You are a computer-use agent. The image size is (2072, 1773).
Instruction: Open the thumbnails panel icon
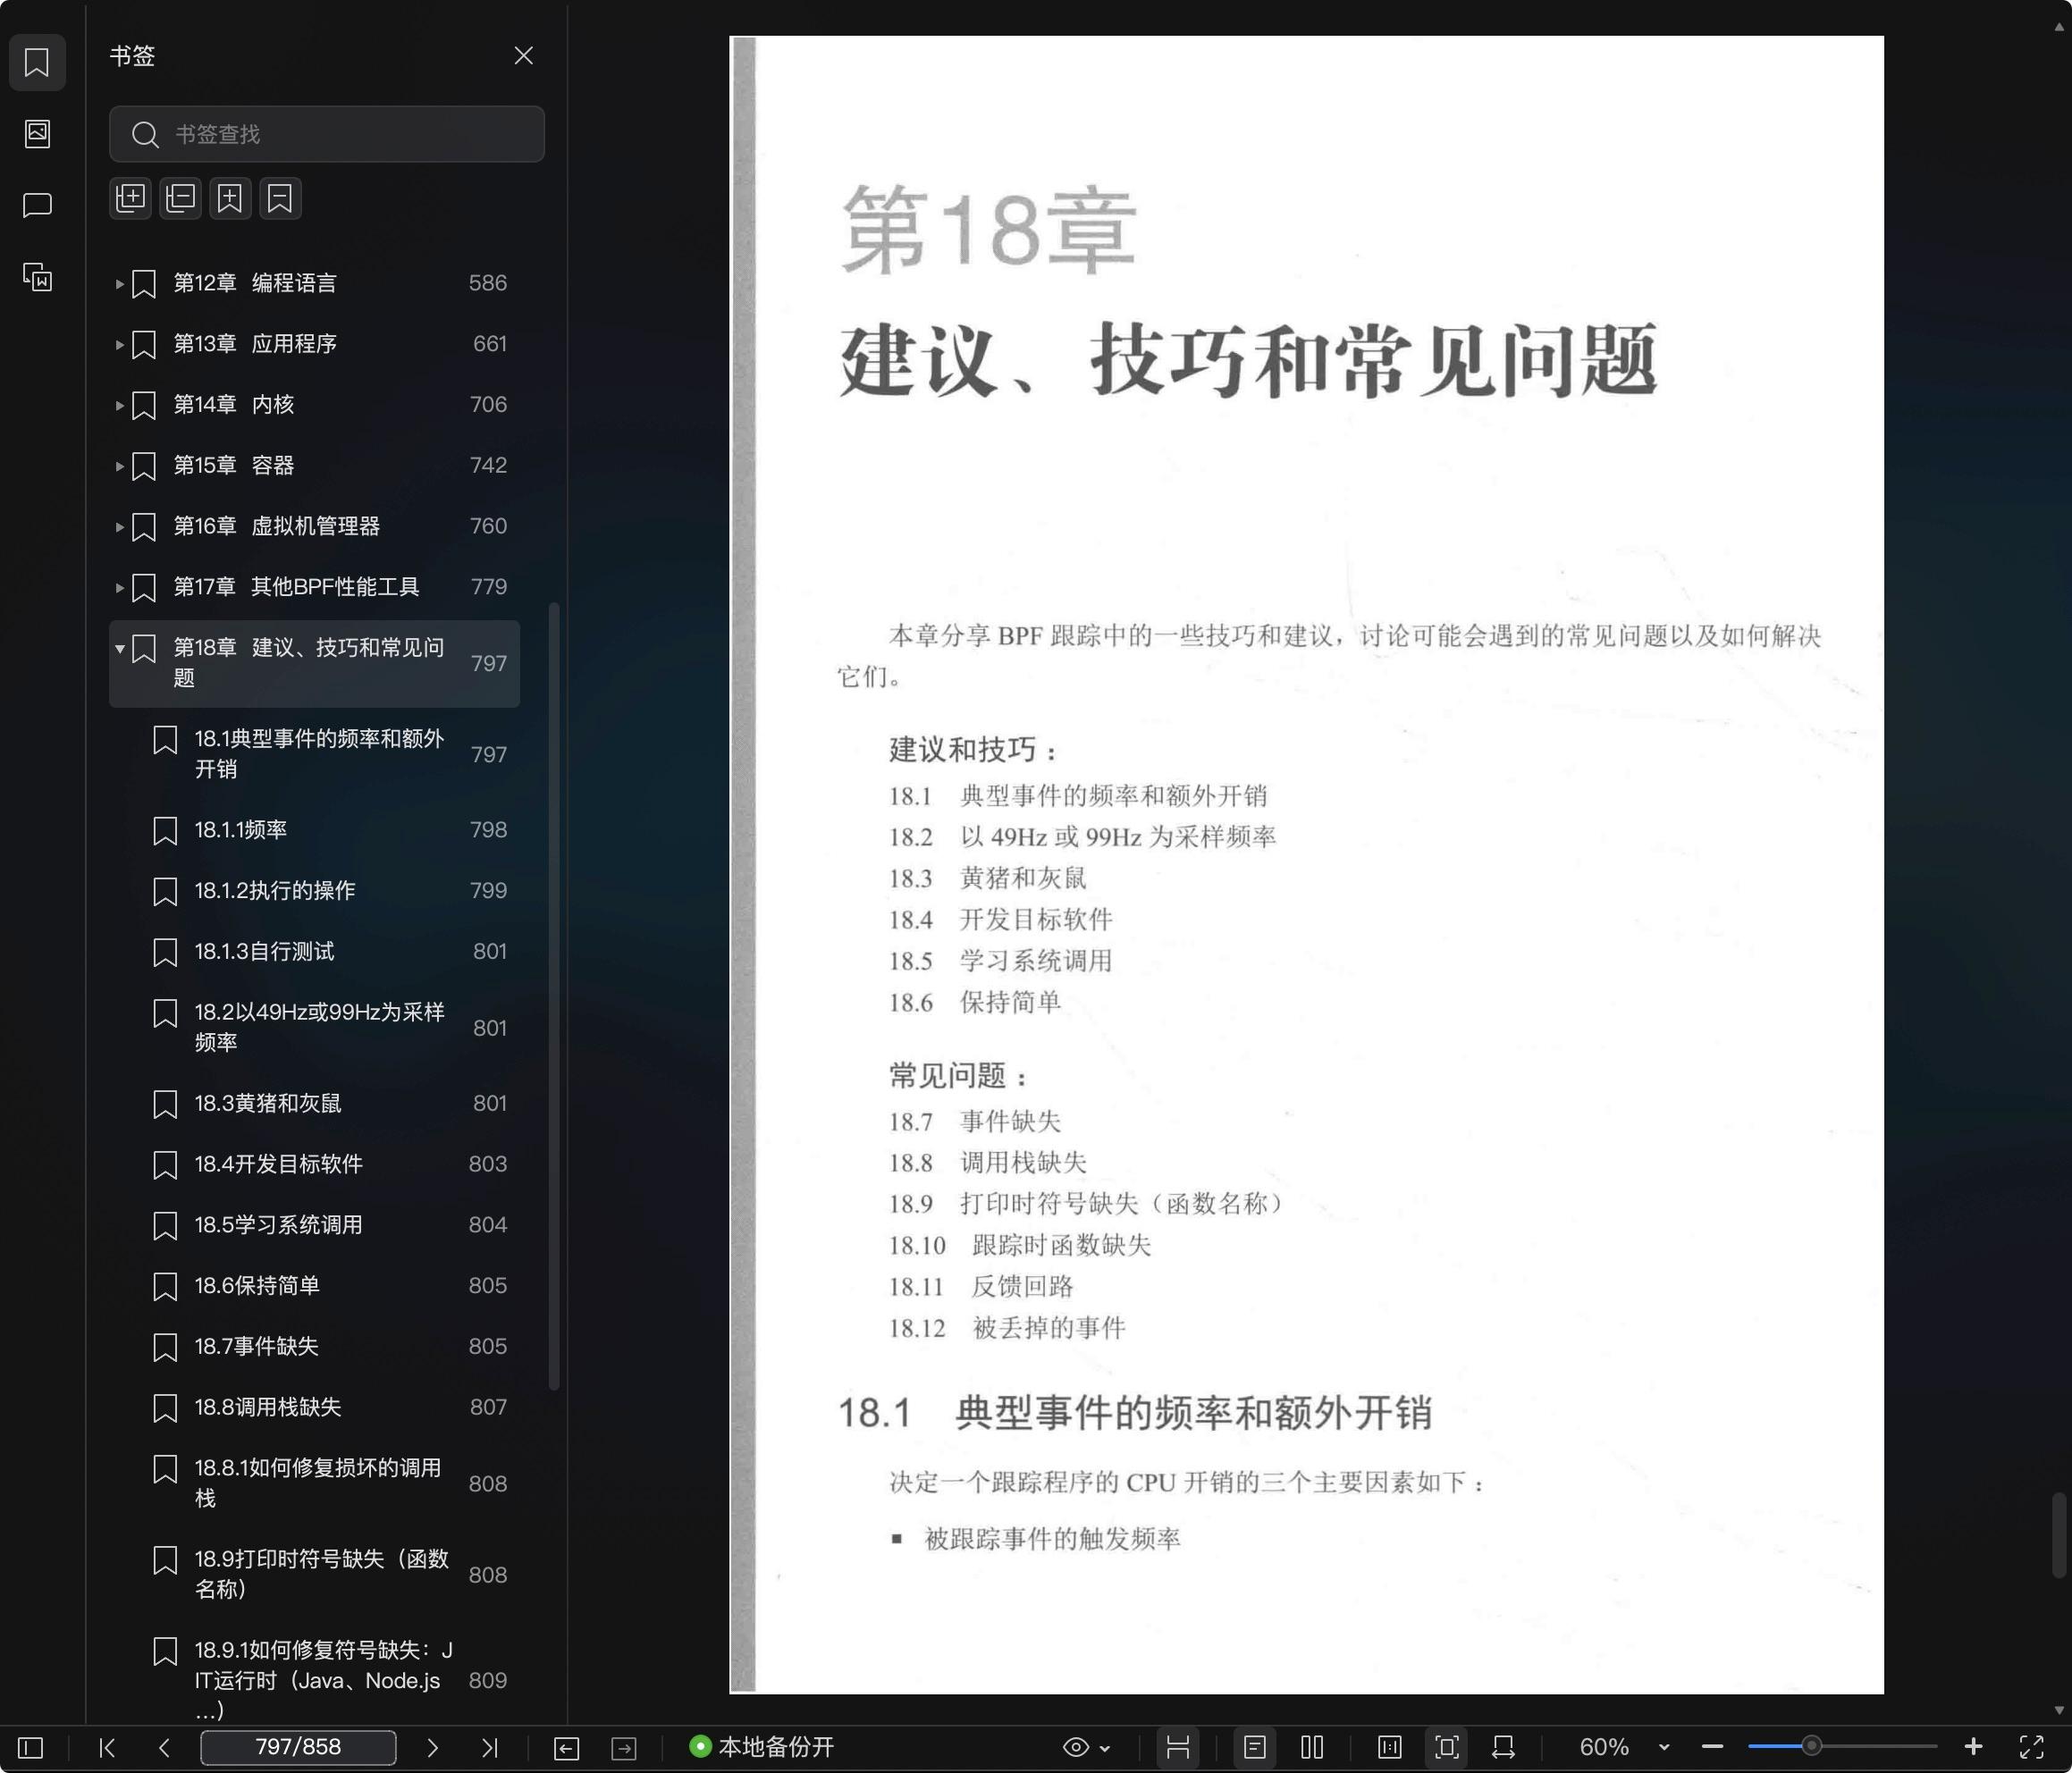(x=37, y=134)
